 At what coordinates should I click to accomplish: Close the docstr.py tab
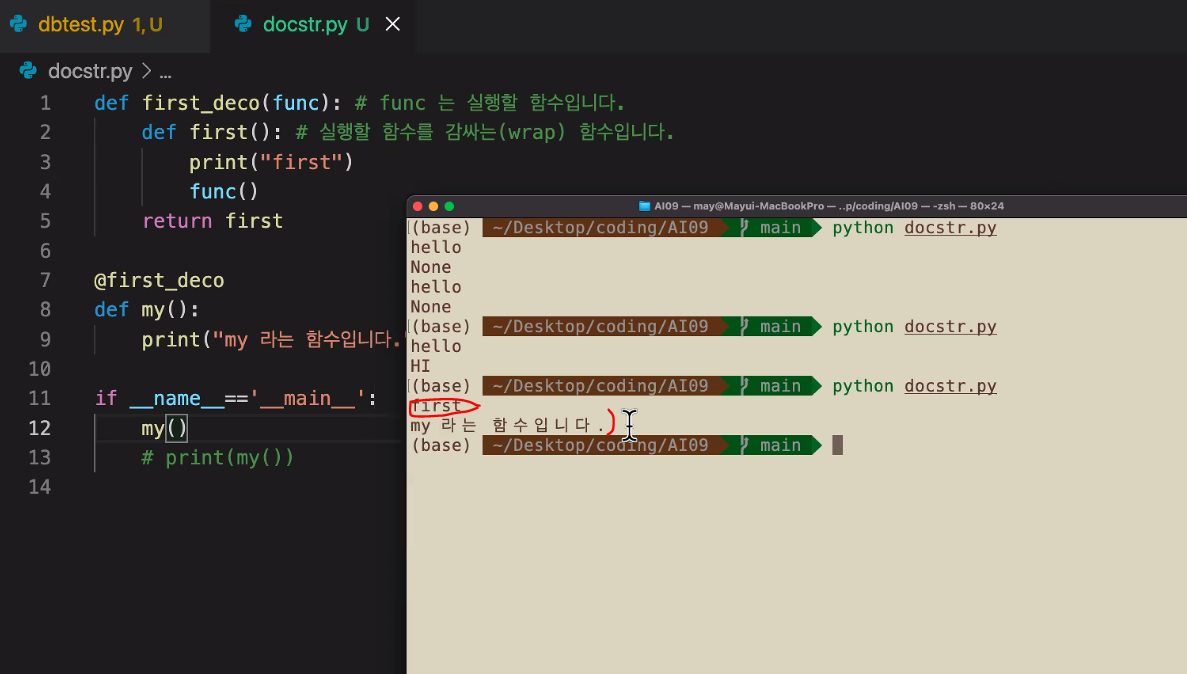click(x=392, y=24)
